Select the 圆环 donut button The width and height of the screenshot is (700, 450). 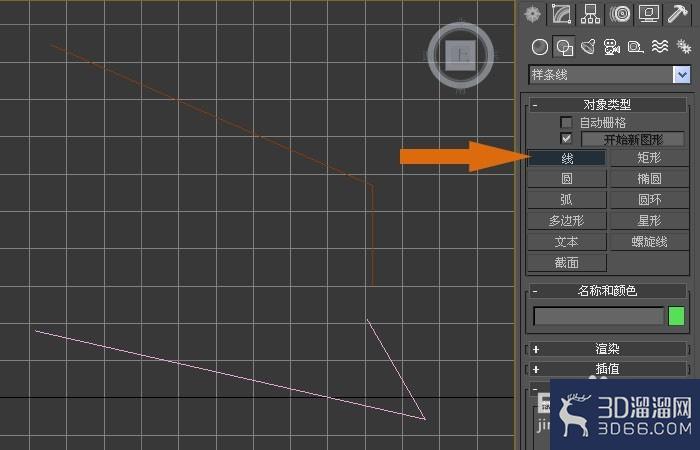tap(650, 200)
